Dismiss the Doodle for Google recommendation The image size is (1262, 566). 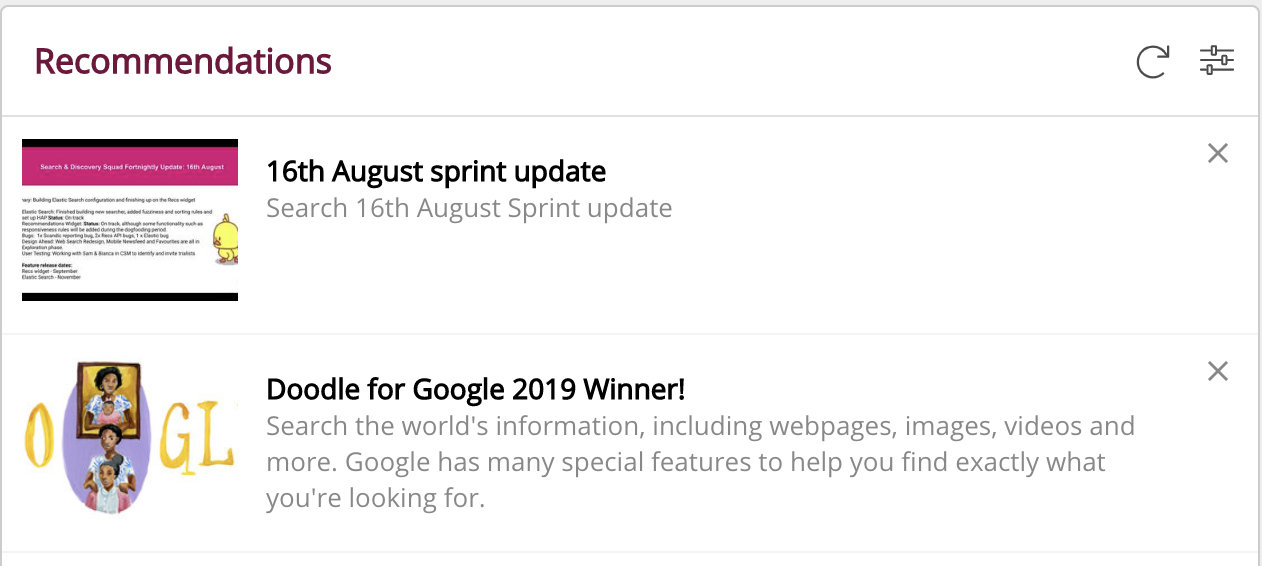tap(1217, 371)
